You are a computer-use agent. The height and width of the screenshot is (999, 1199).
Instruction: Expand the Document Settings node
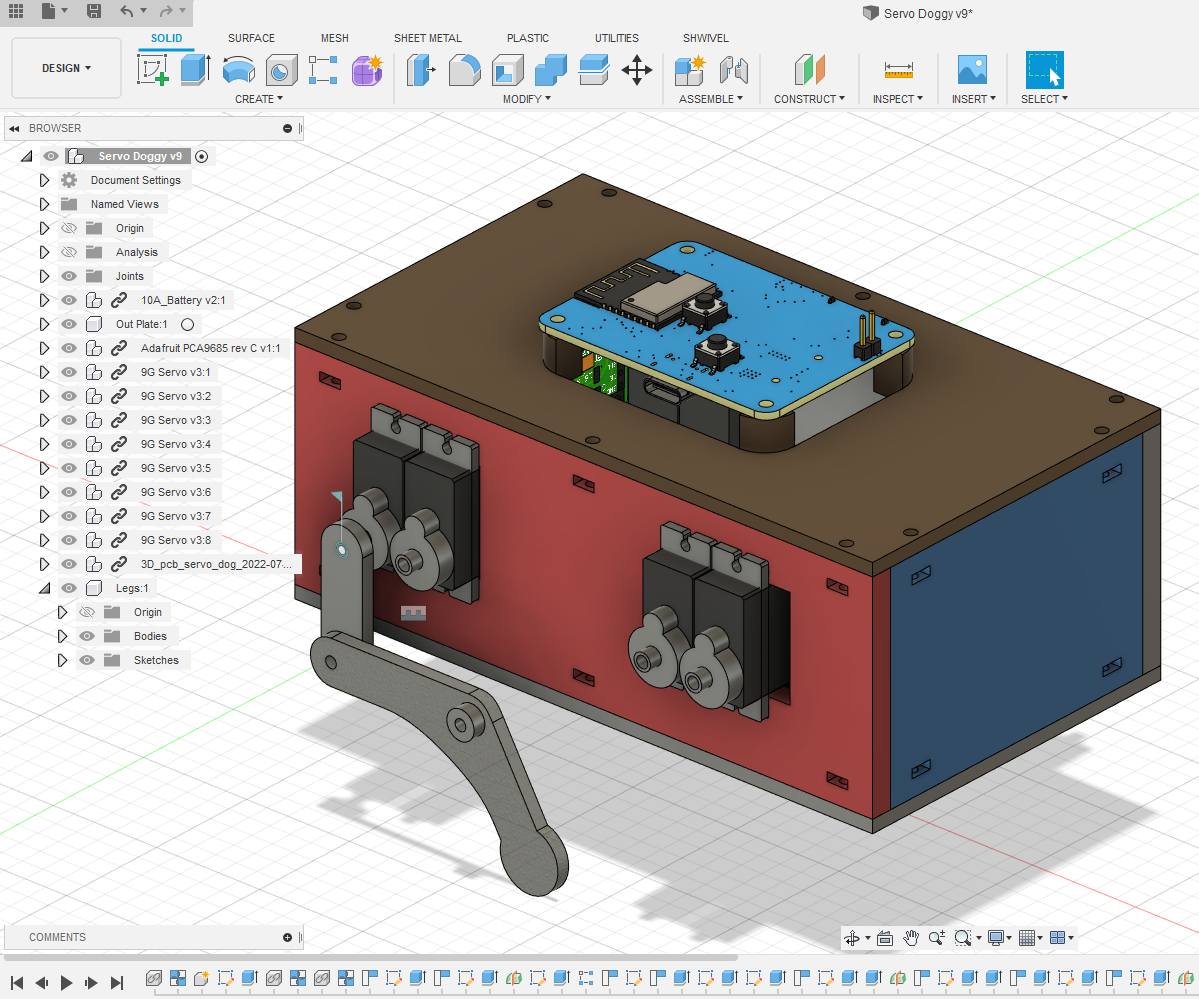tap(44, 181)
